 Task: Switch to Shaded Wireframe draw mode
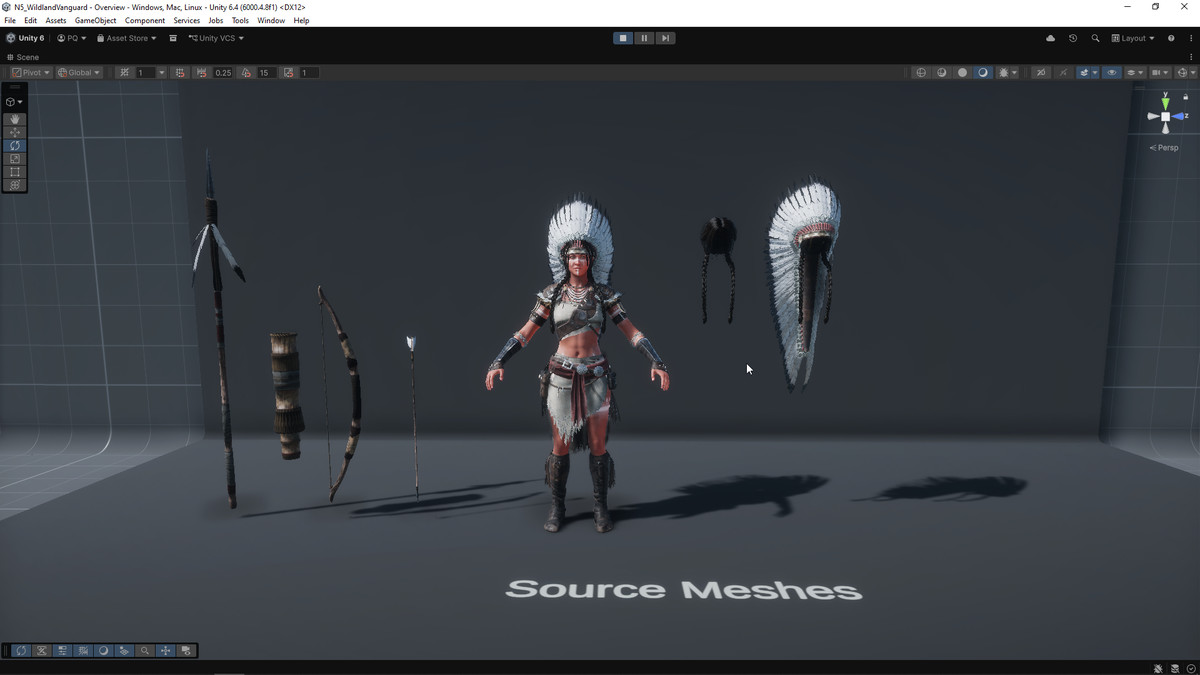tap(942, 73)
